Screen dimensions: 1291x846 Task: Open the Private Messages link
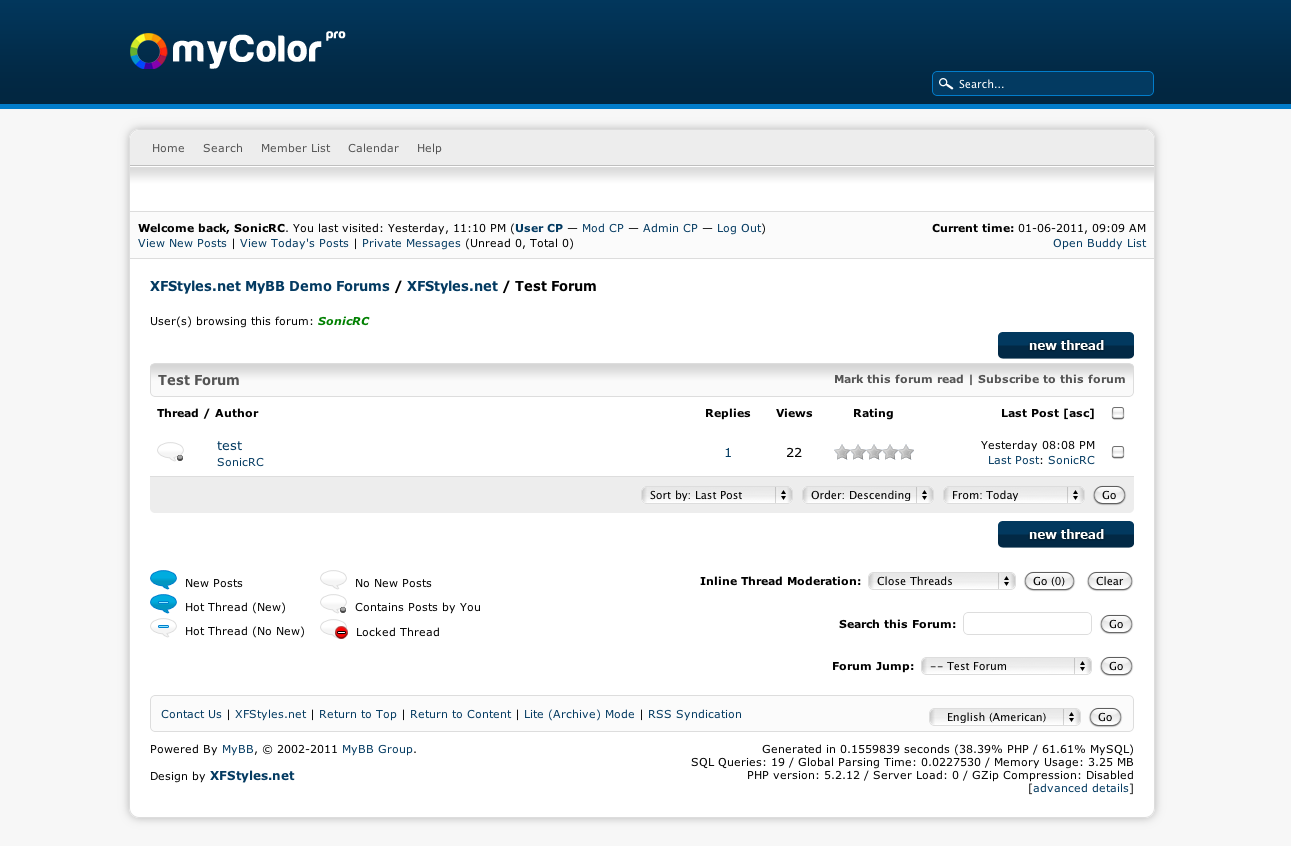tap(411, 243)
